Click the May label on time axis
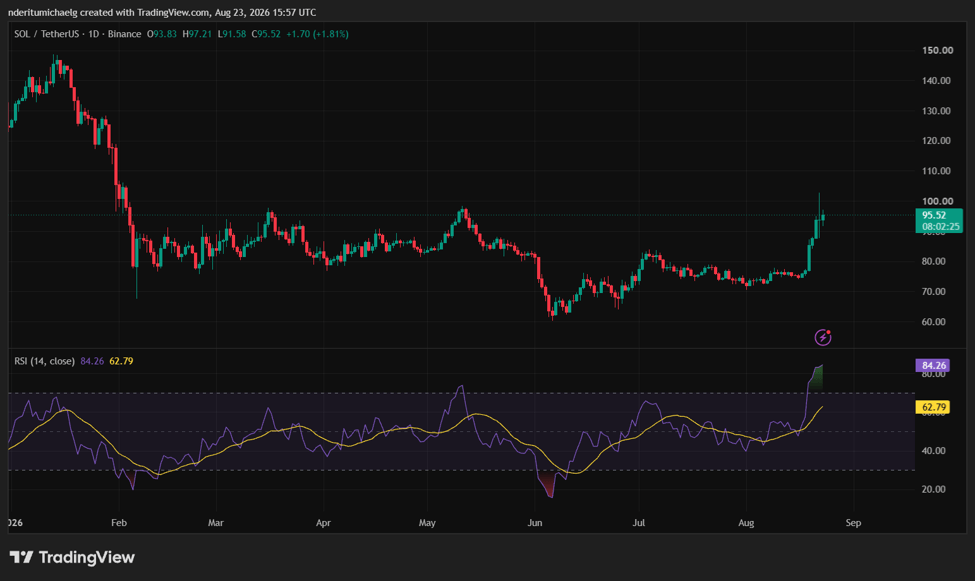The width and height of the screenshot is (975, 581). [427, 523]
